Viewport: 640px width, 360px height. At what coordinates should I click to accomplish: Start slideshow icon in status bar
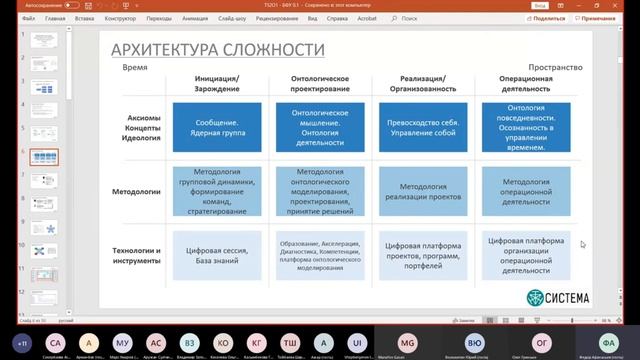(x=537, y=321)
